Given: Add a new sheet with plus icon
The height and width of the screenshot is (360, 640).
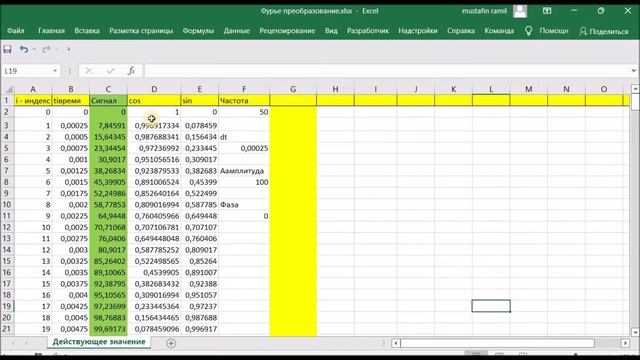Looking at the screenshot, I should click(x=171, y=343).
